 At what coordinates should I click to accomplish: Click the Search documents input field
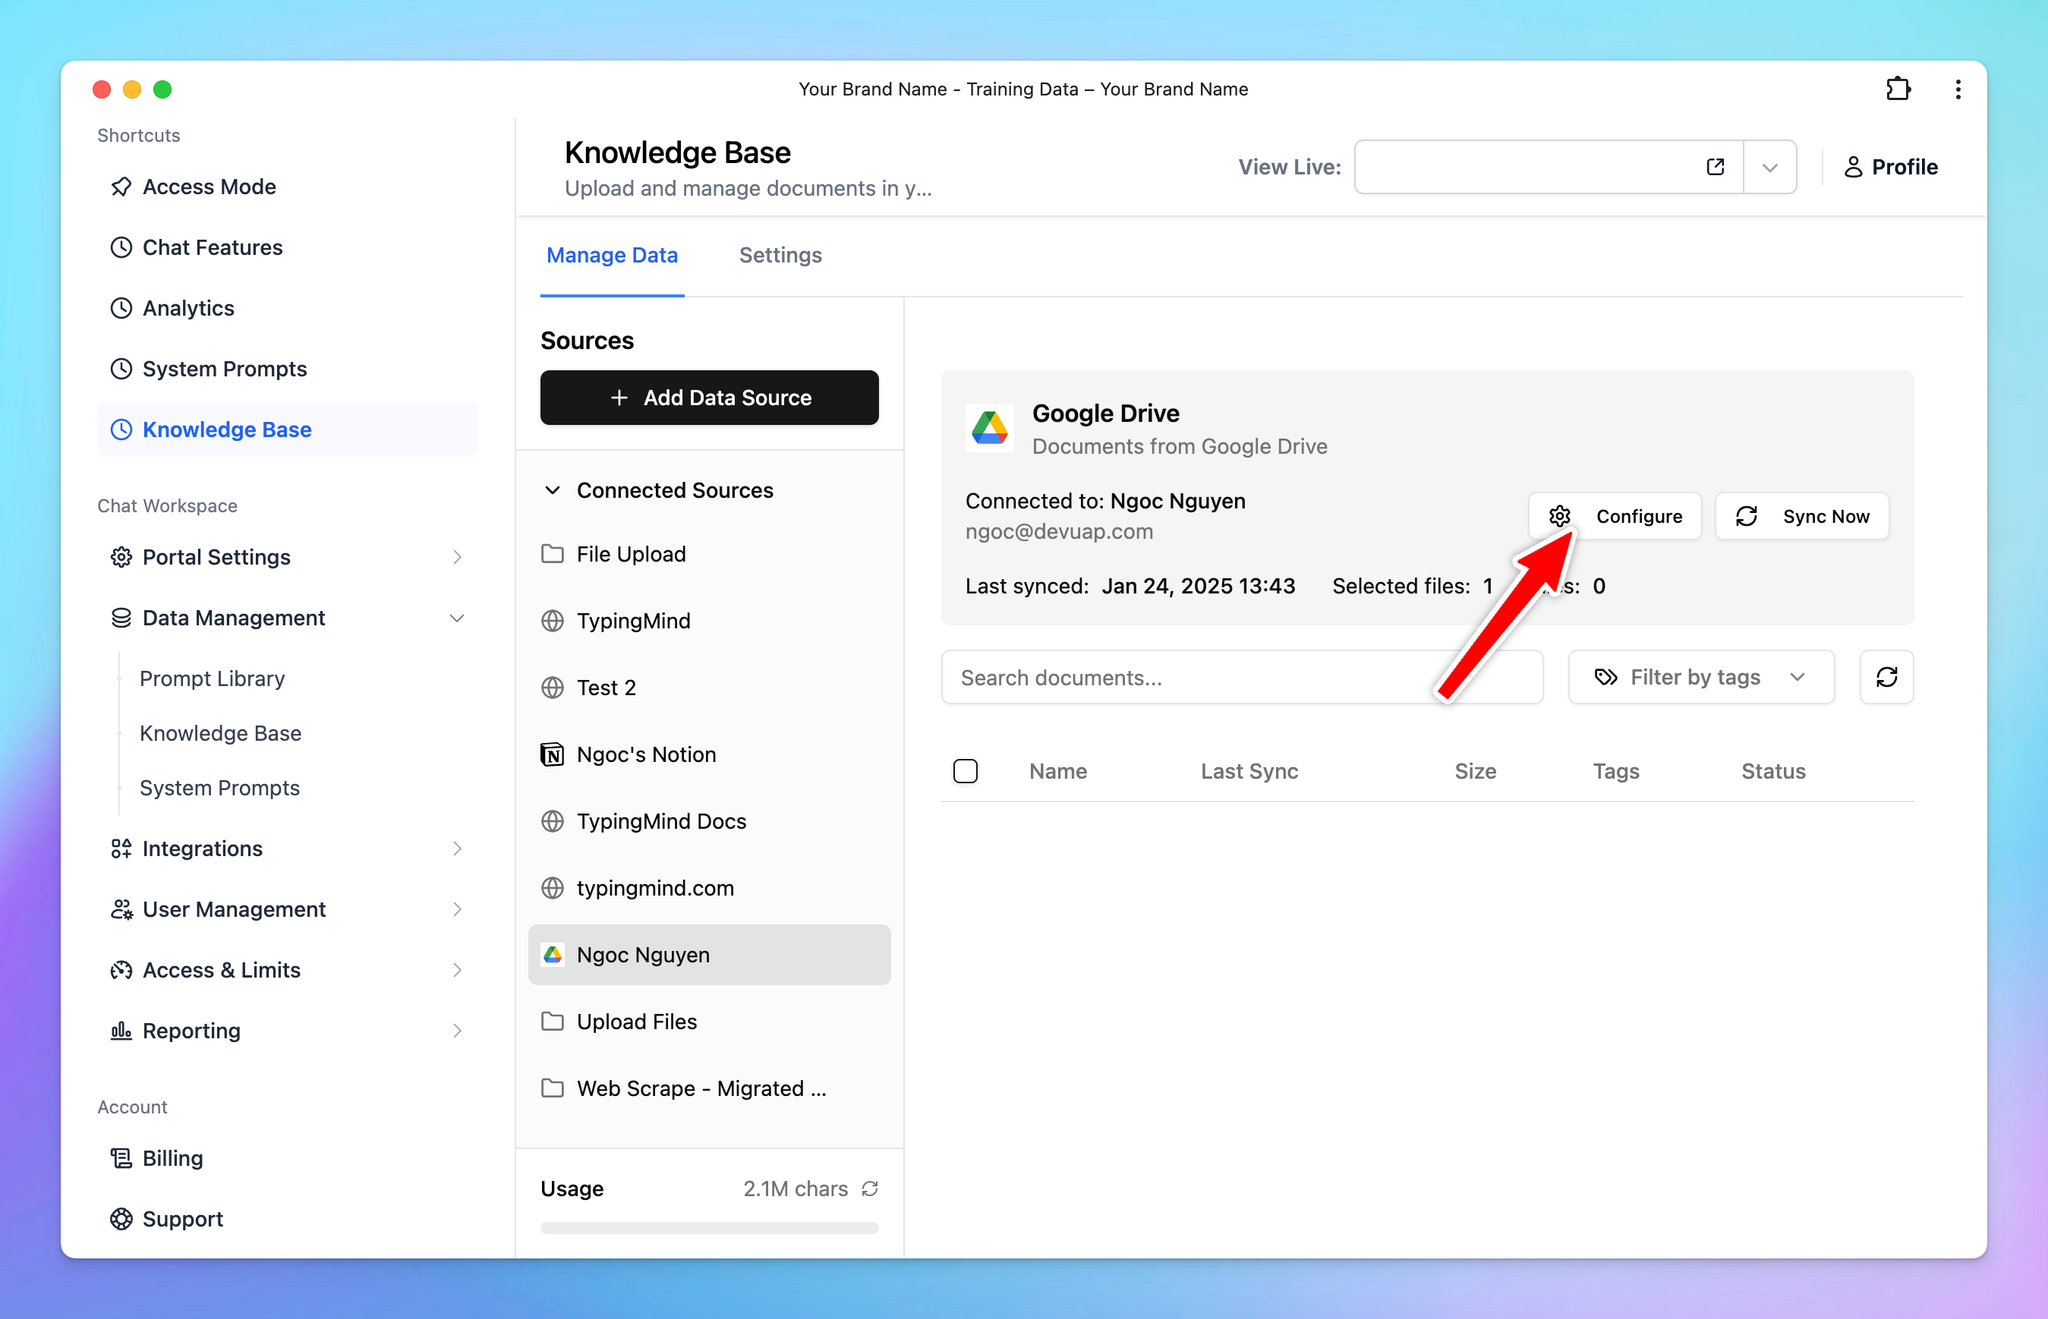pos(1243,677)
